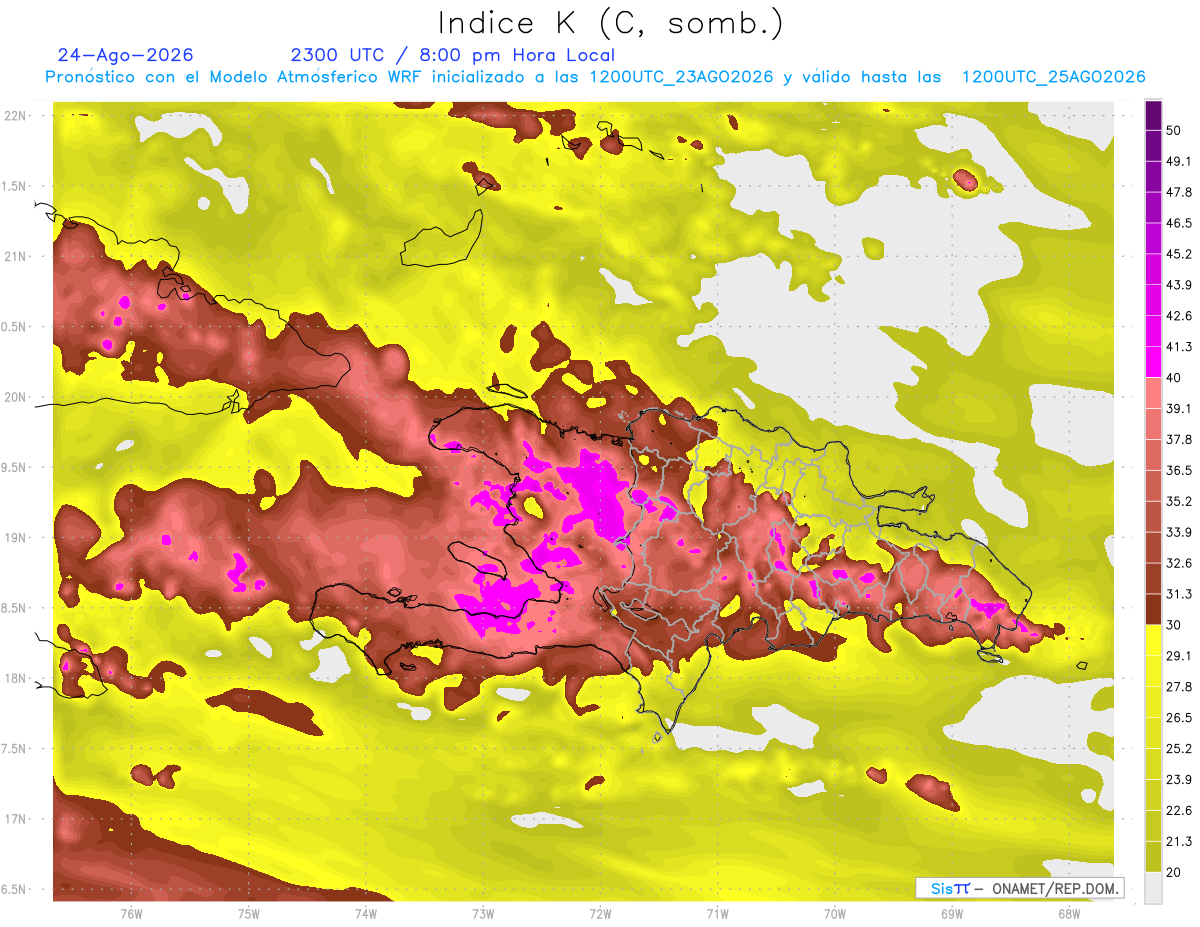Screen dimensions: 1200x927
Task: Click the time label "2300 UTC / 8:00 pm Hora Local"
Action: [x=452, y=55]
